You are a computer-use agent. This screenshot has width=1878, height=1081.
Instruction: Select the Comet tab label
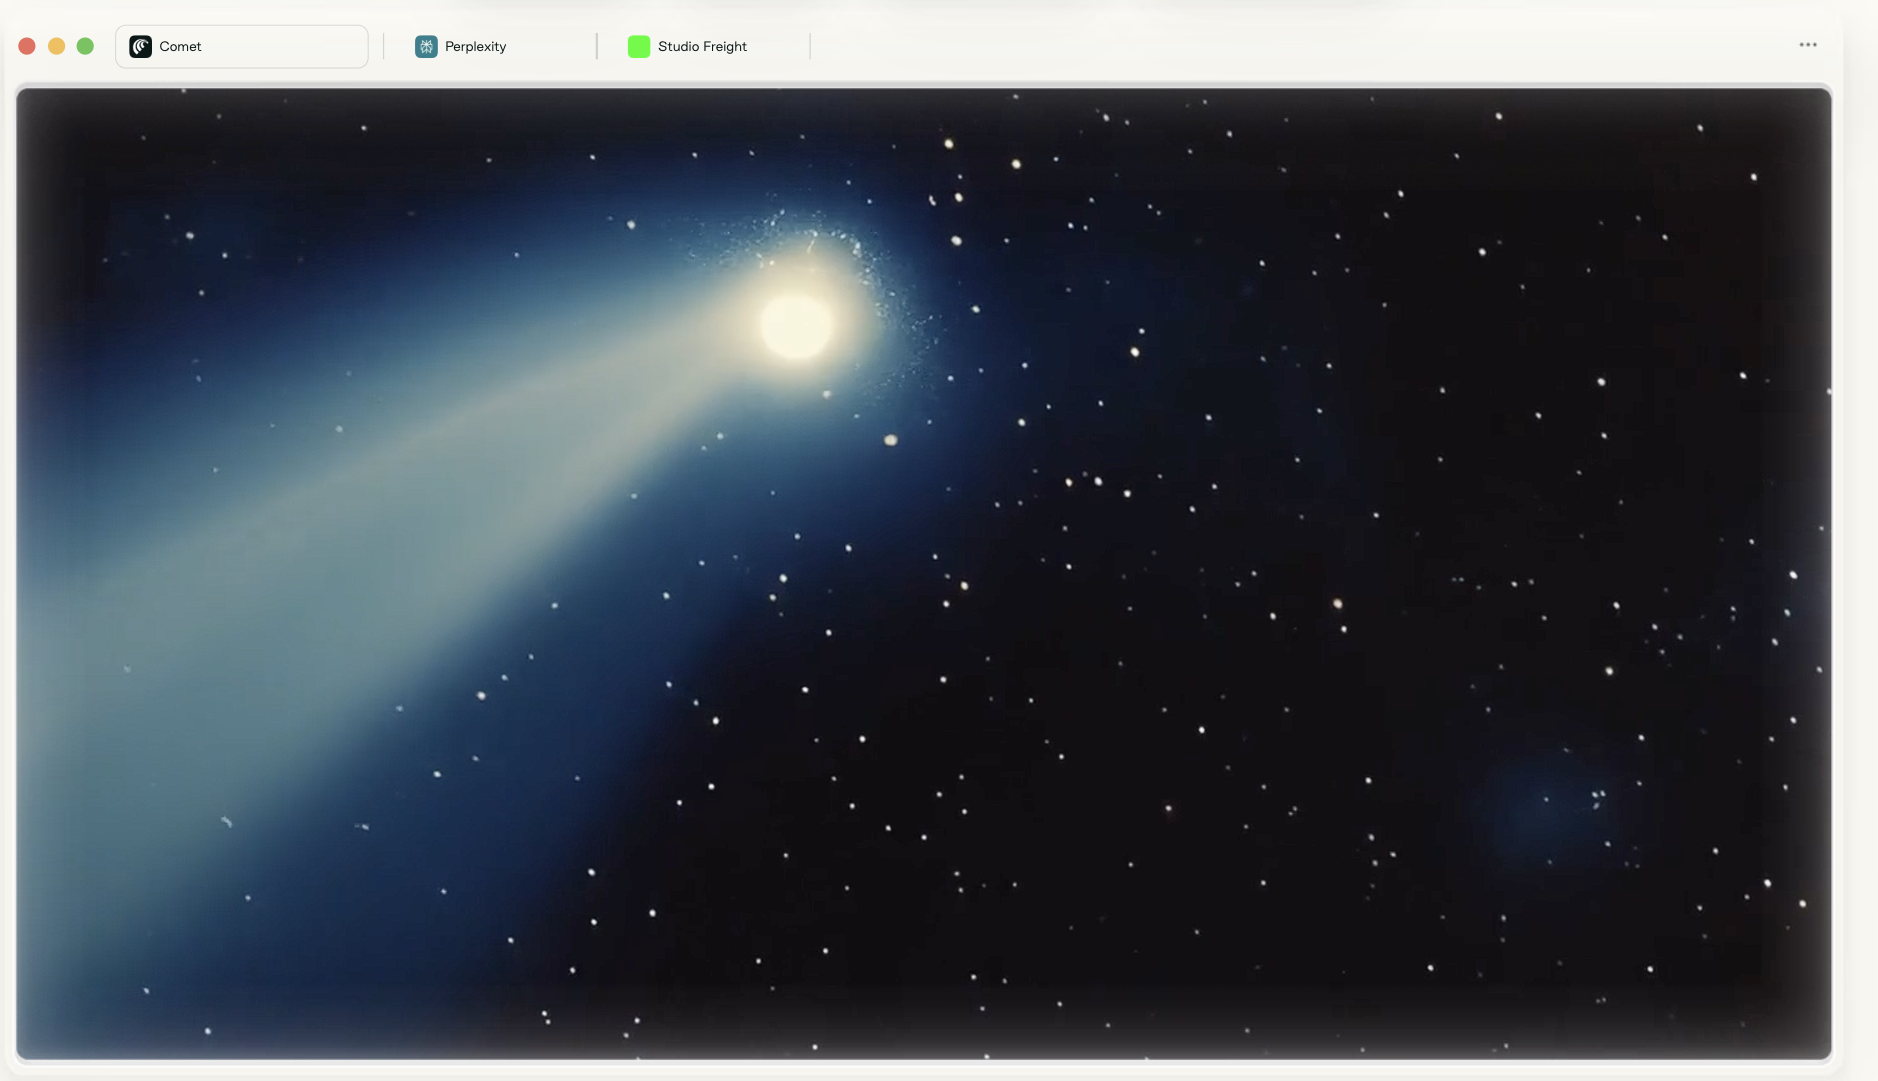180,47
